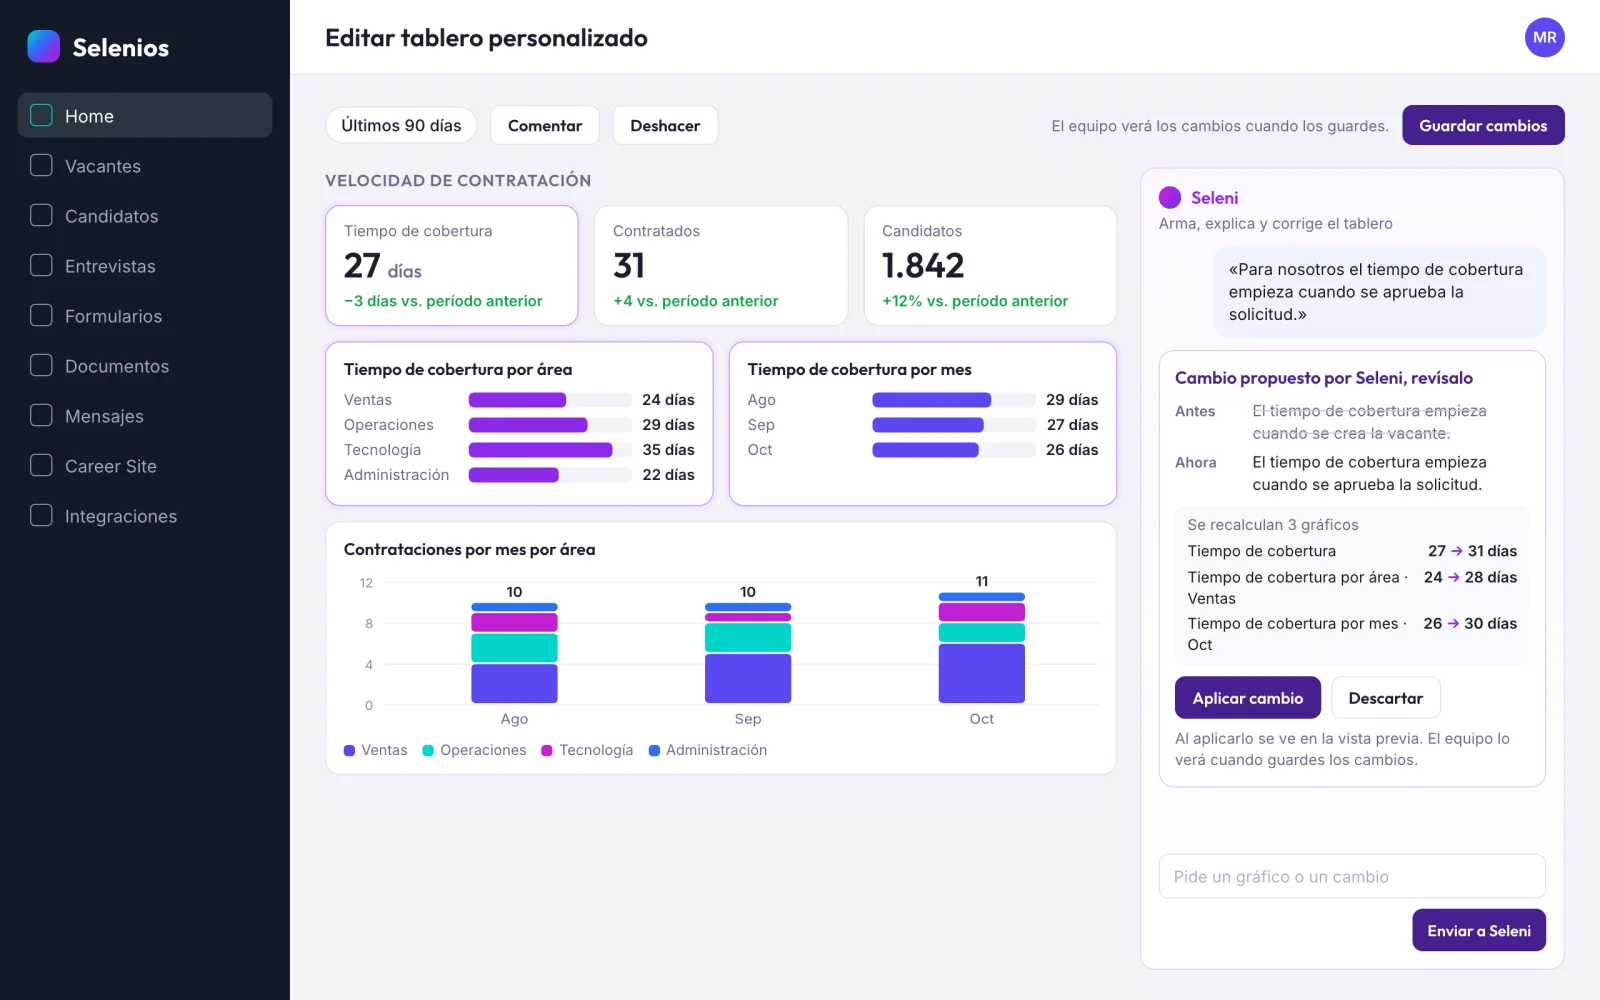Image resolution: width=1600 pixels, height=1000 pixels.
Task: Click the Selenios logo icon
Action: tap(43, 47)
